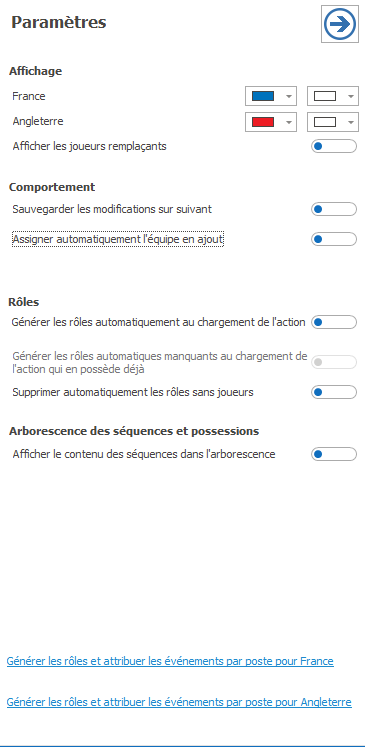Image resolution: width=365 pixels, height=747 pixels.
Task: Click the disabled missing-roles generation toggle
Action: 334,362
